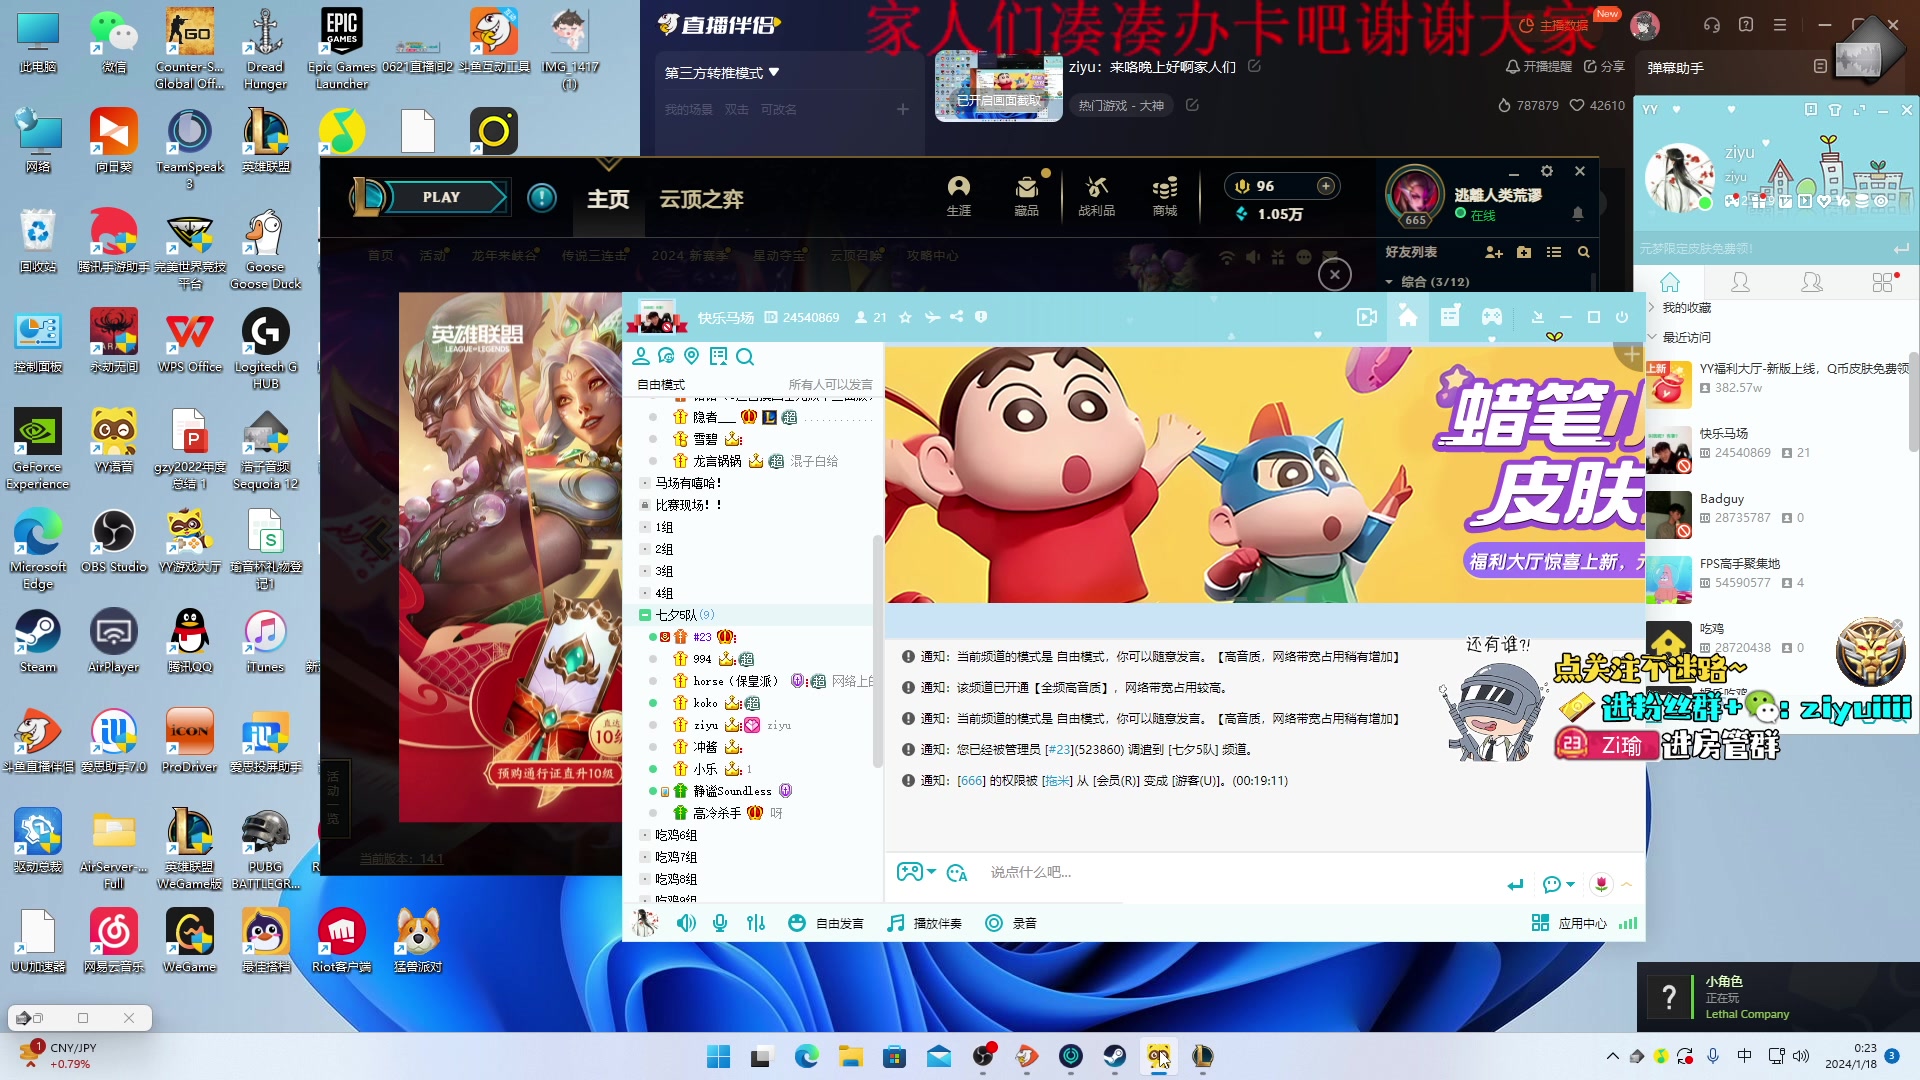Viewport: 1920px width, 1080px height.
Task: Open 主页 tab in League client
Action: click(608, 199)
